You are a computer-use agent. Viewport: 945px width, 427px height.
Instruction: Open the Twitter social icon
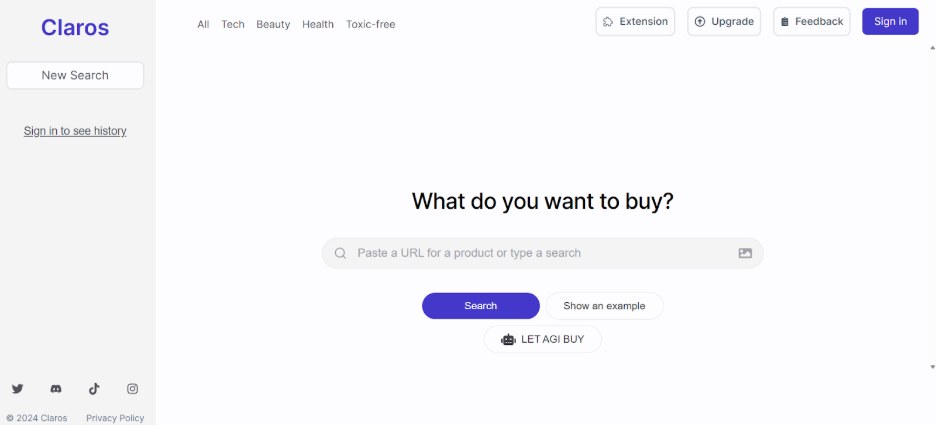coord(17,389)
